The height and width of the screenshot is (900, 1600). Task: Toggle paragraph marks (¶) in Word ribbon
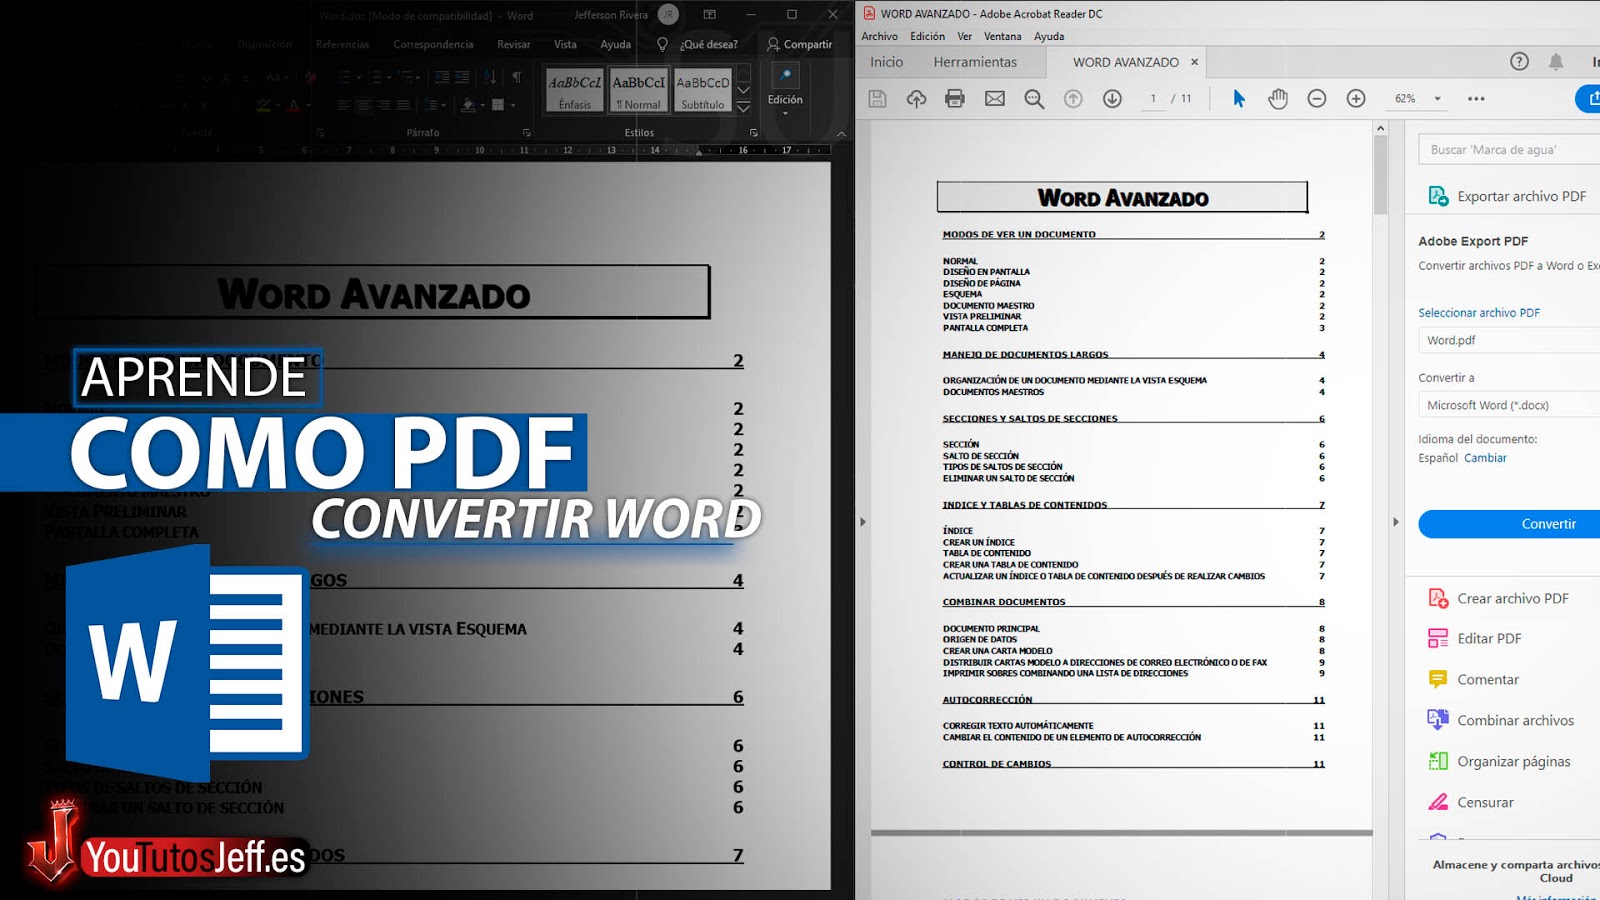pyautogui.click(x=517, y=77)
